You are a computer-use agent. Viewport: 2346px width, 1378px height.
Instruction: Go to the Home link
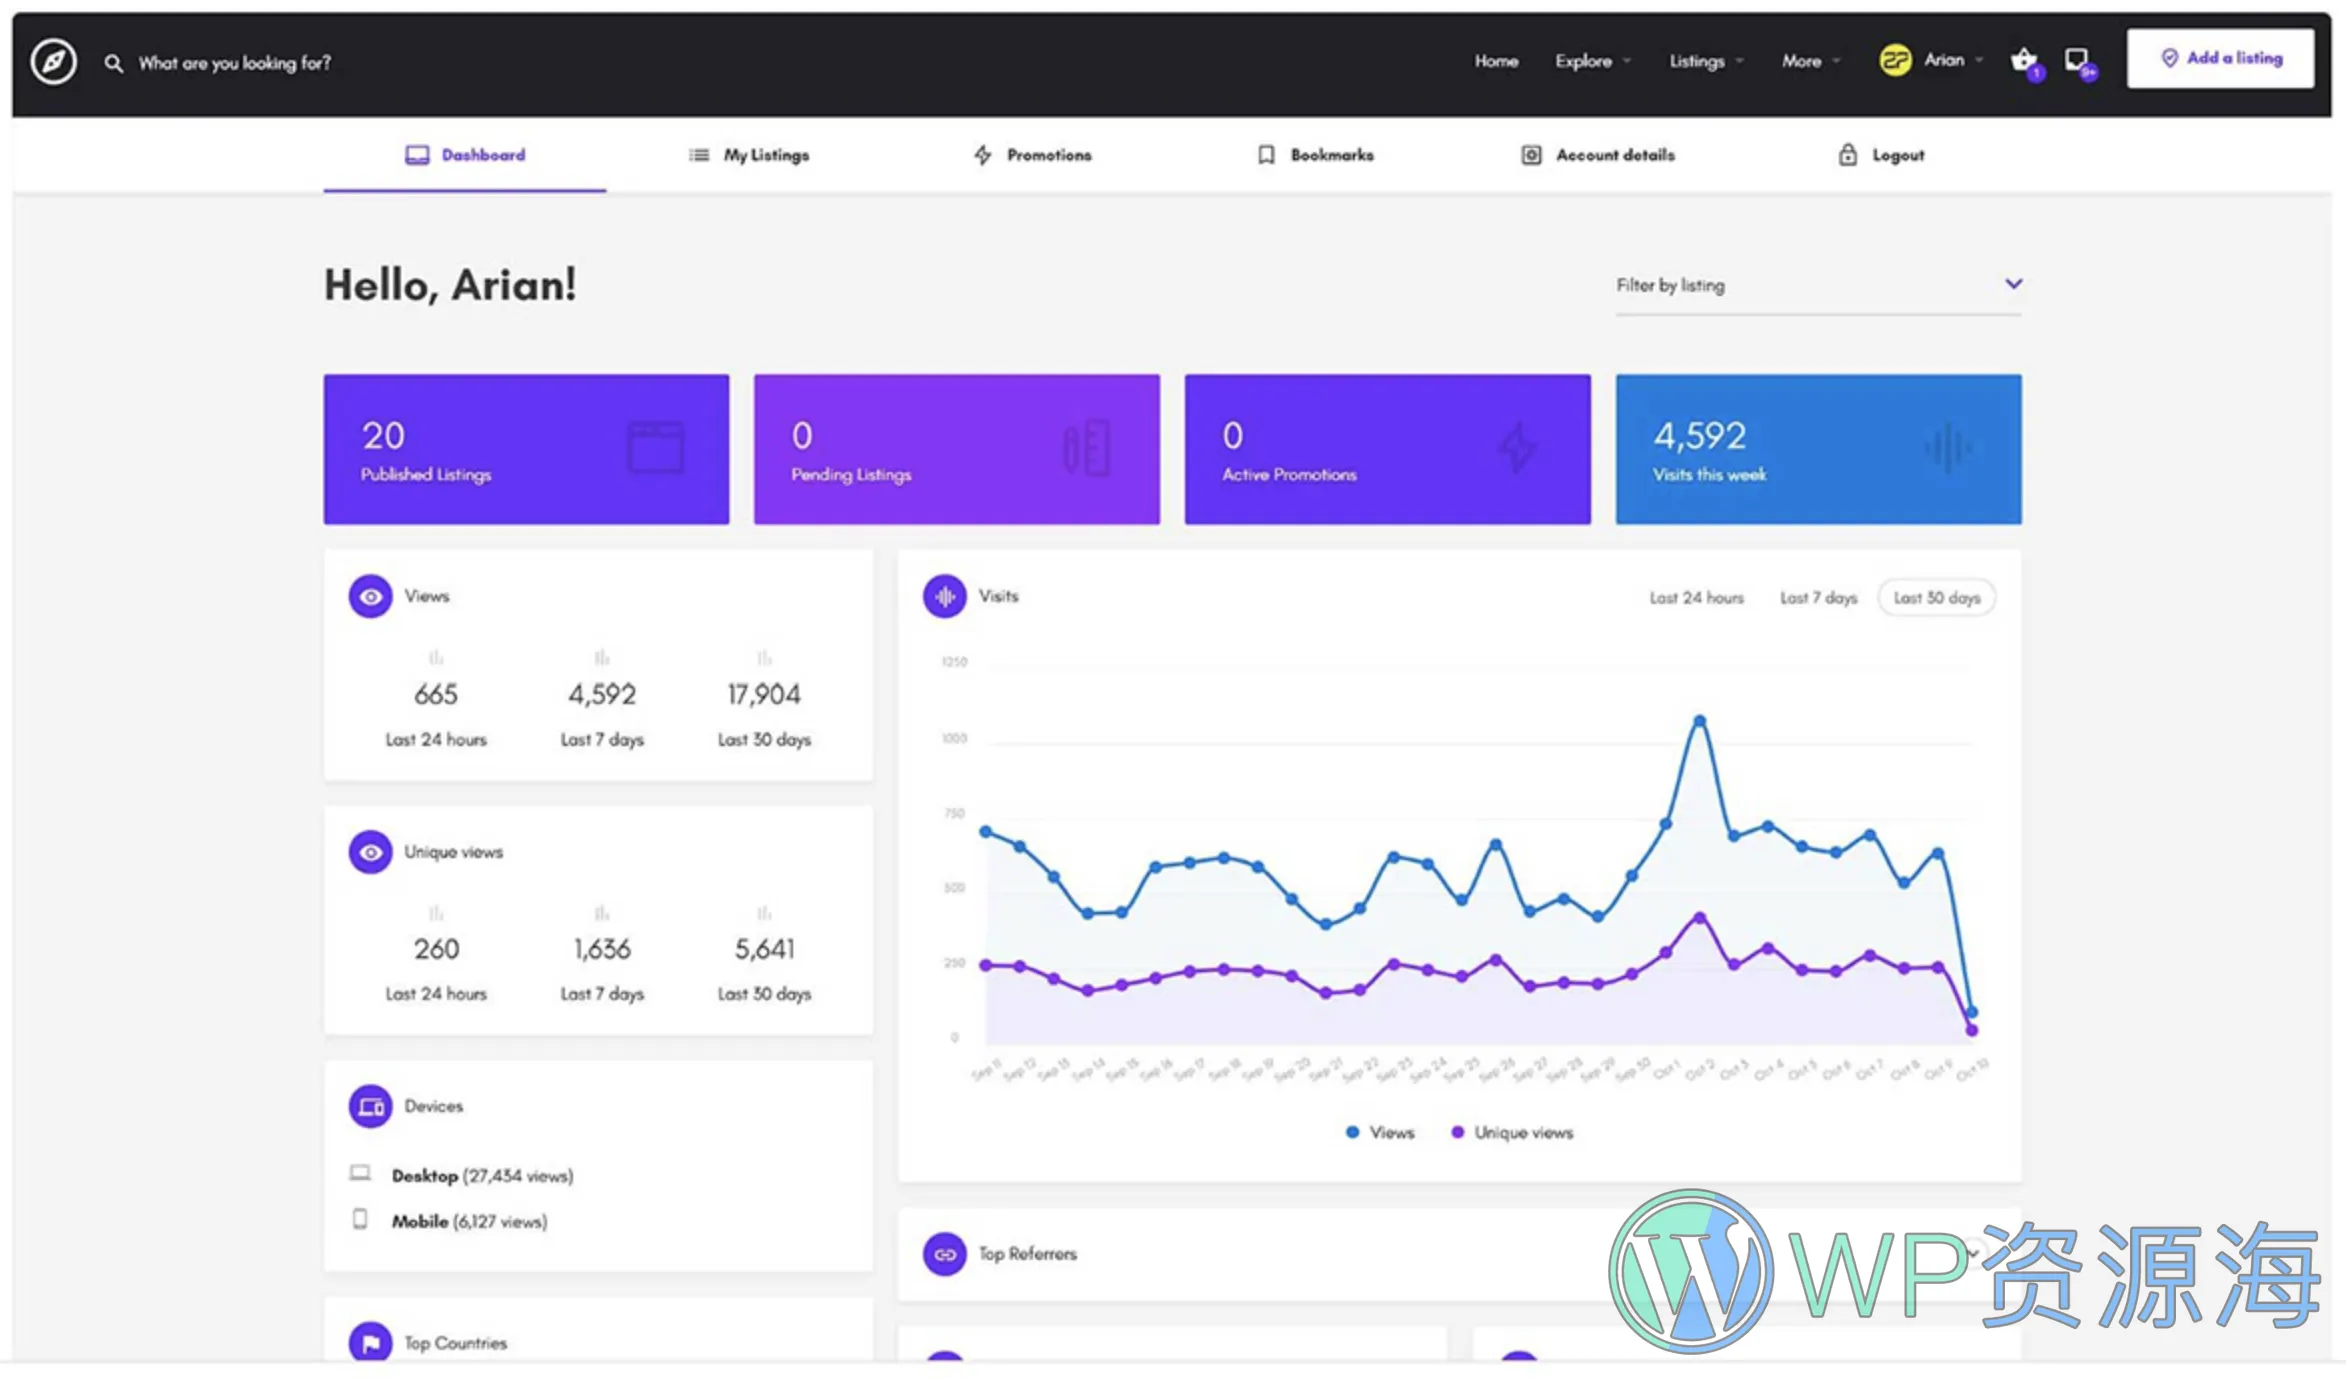(1496, 61)
